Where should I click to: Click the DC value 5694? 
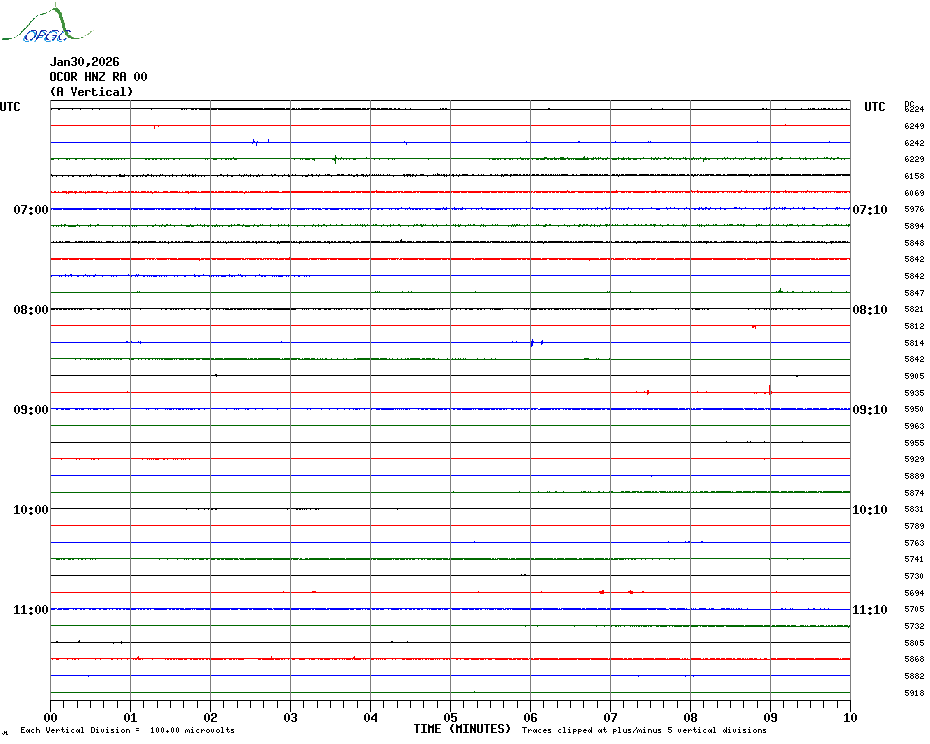[x=913, y=593]
